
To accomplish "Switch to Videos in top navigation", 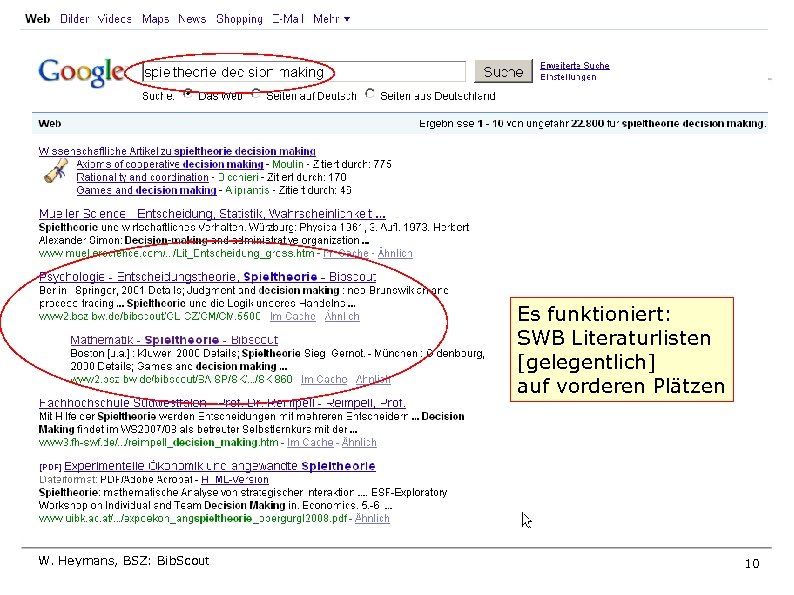I will coord(115,19).
